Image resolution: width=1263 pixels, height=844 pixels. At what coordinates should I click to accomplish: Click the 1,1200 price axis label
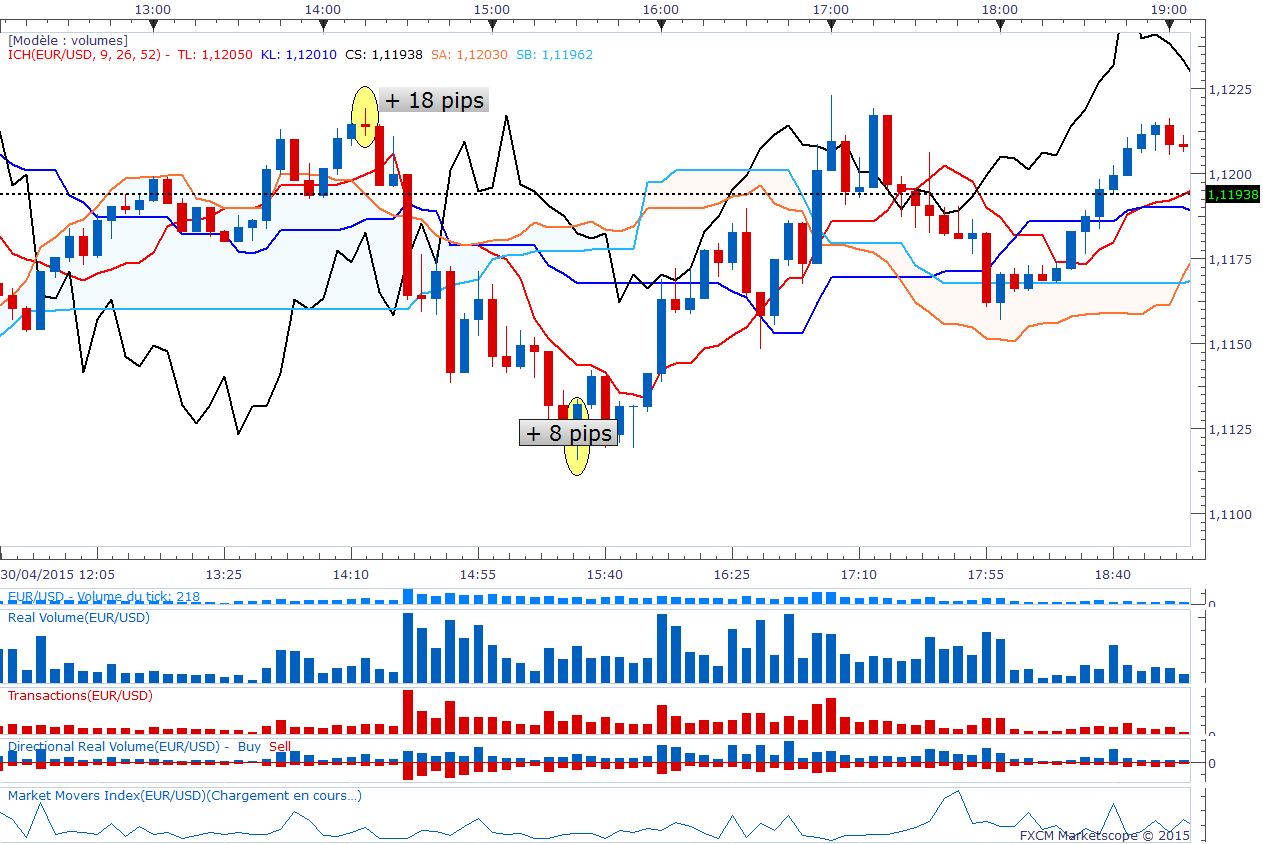(1231, 175)
